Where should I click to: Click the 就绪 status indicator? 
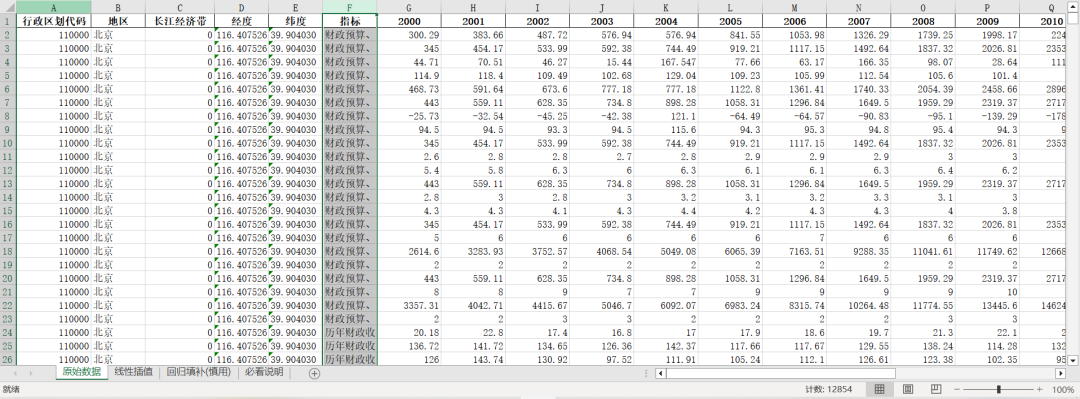[x=11, y=390]
